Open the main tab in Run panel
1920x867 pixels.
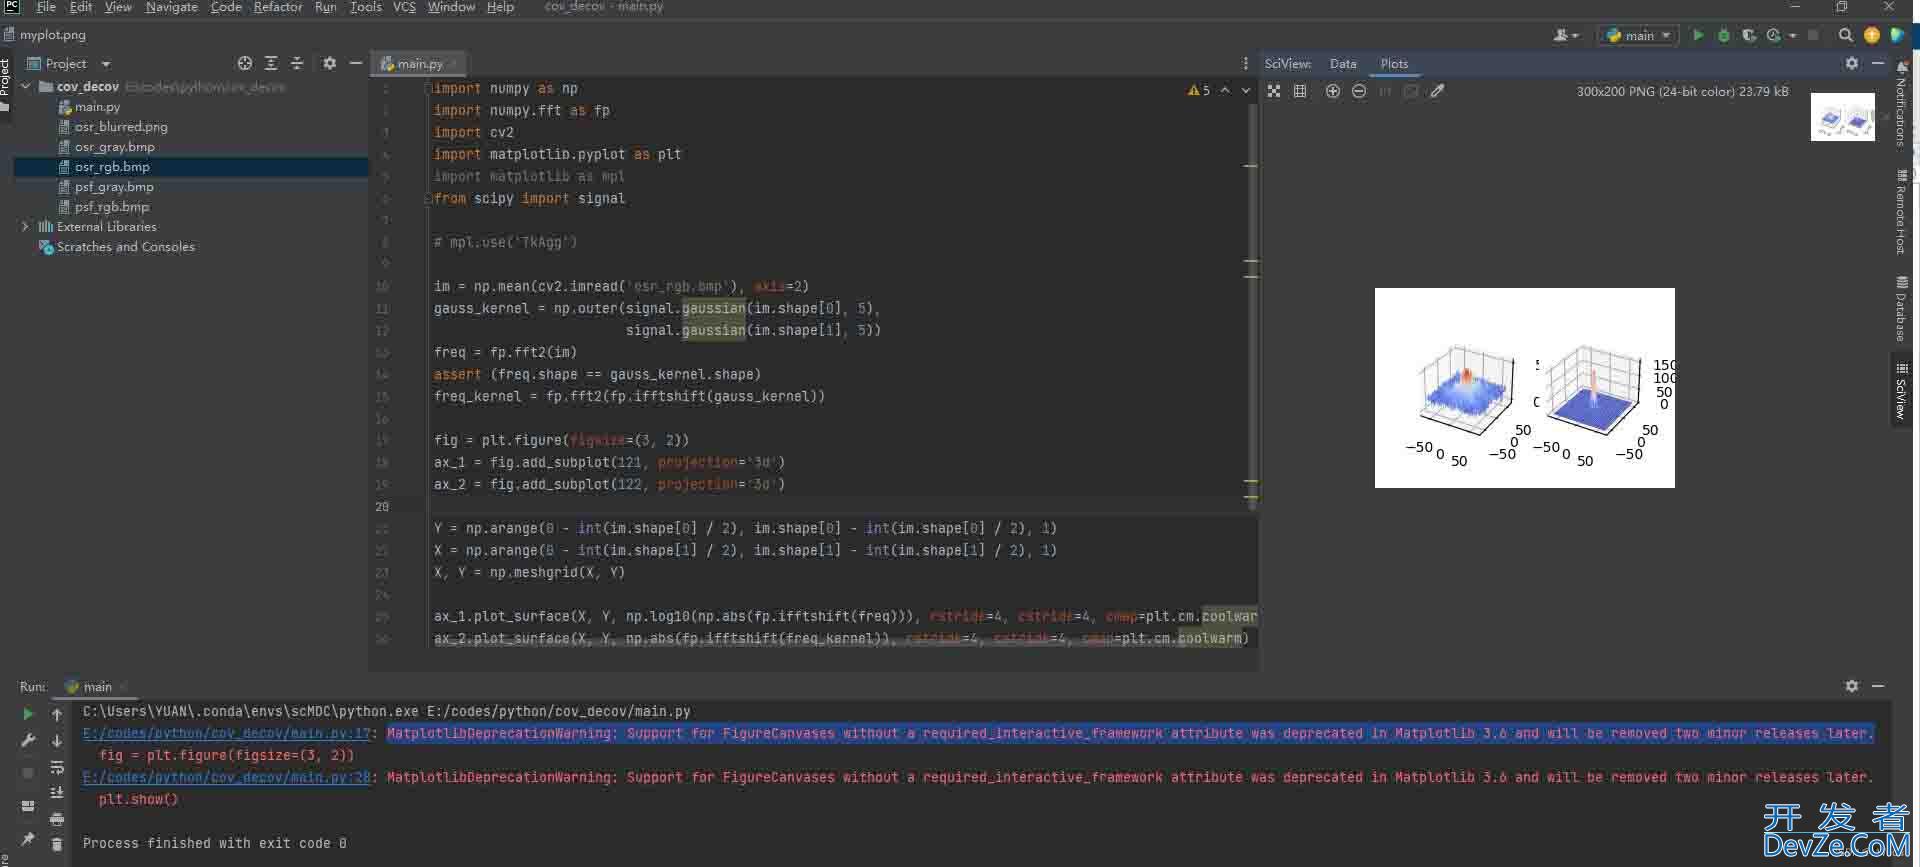(x=97, y=687)
